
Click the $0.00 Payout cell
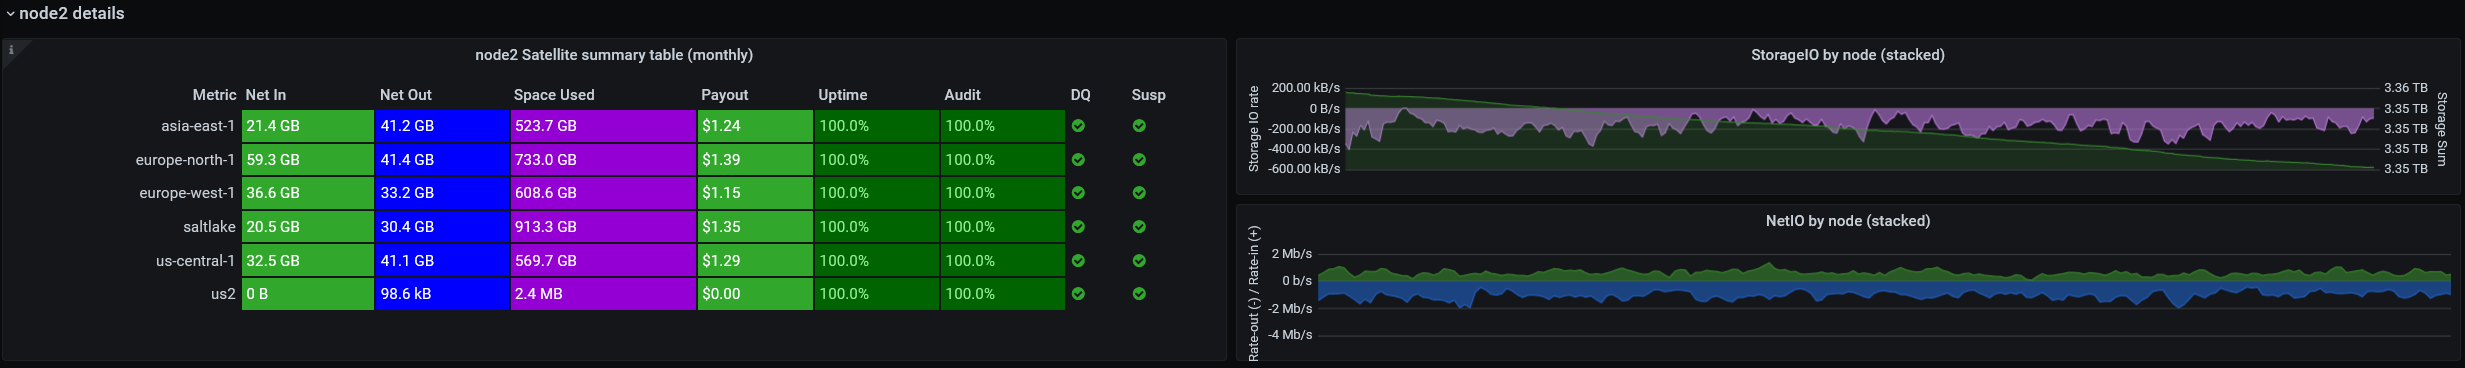[x=755, y=294]
